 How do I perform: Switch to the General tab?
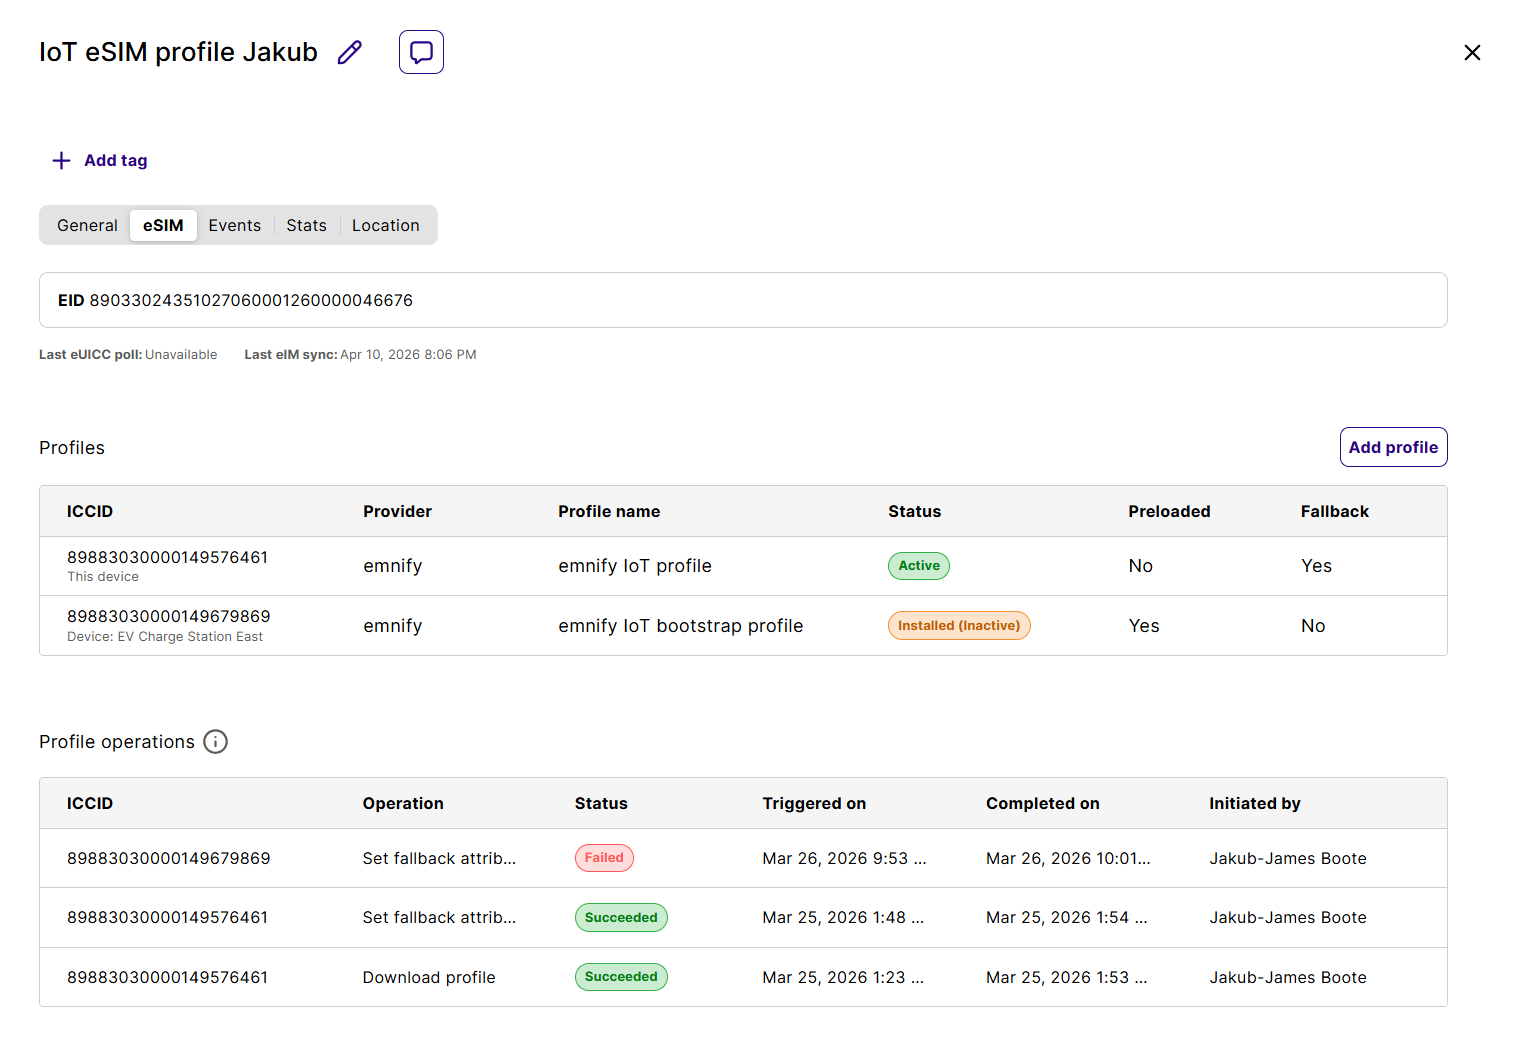[x=87, y=225]
